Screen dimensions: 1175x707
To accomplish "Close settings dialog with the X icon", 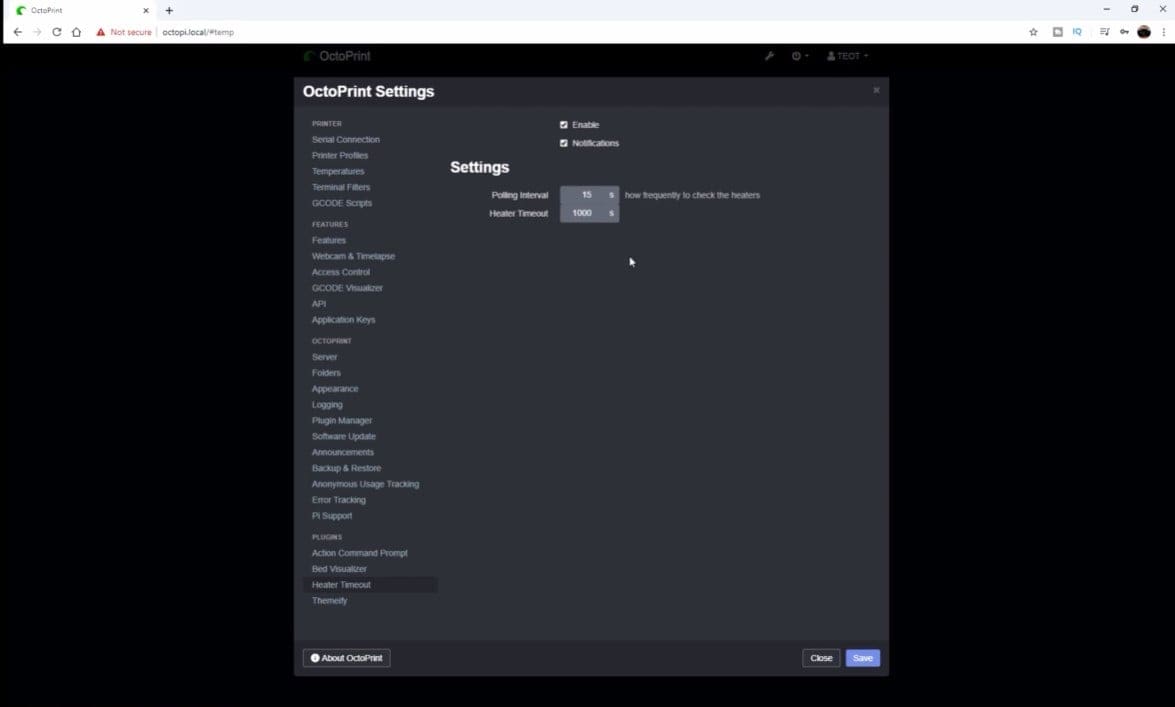I will coord(876,90).
